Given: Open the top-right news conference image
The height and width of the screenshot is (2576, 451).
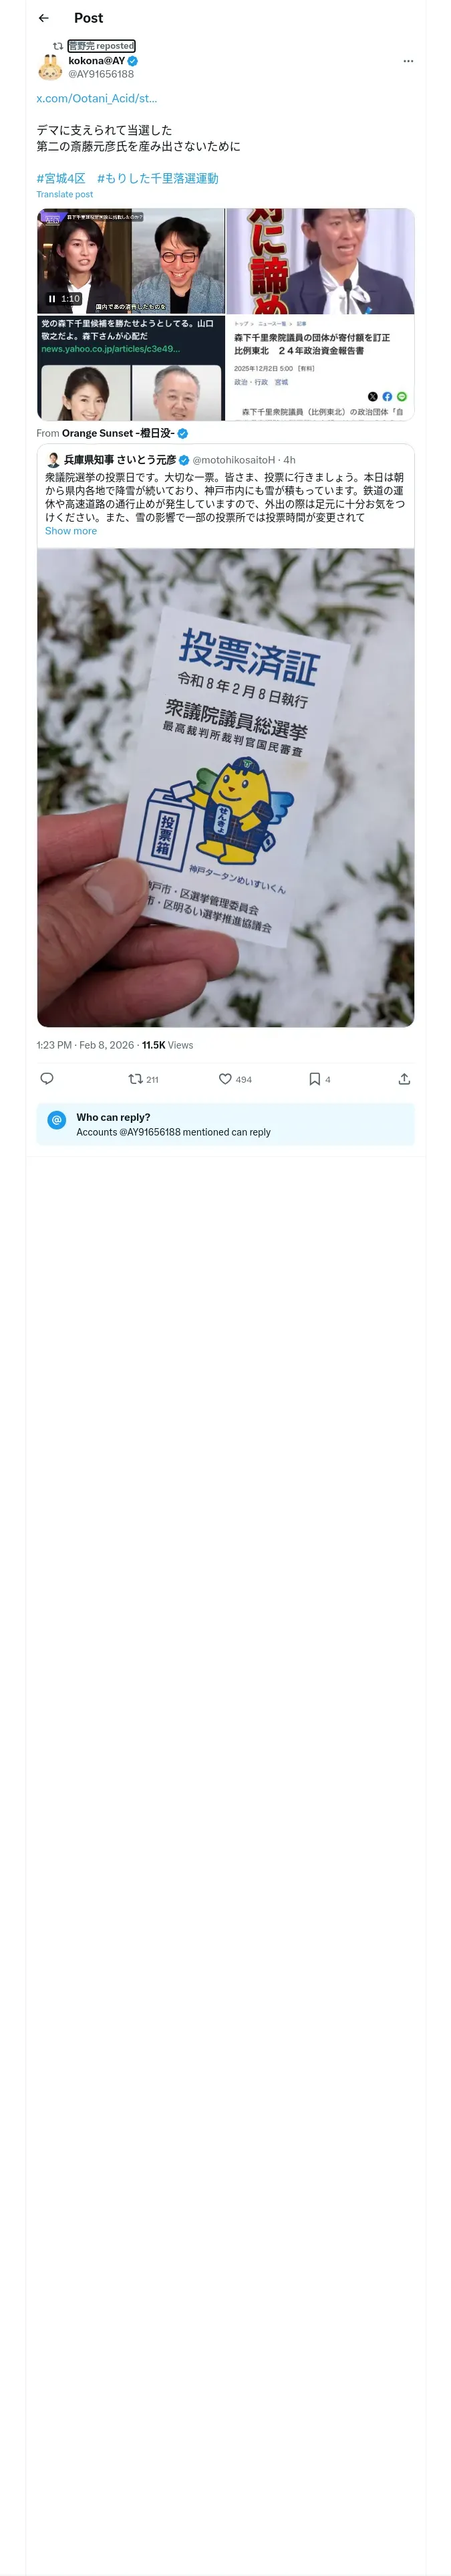Looking at the screenshot, I should [x=320, y=261].
